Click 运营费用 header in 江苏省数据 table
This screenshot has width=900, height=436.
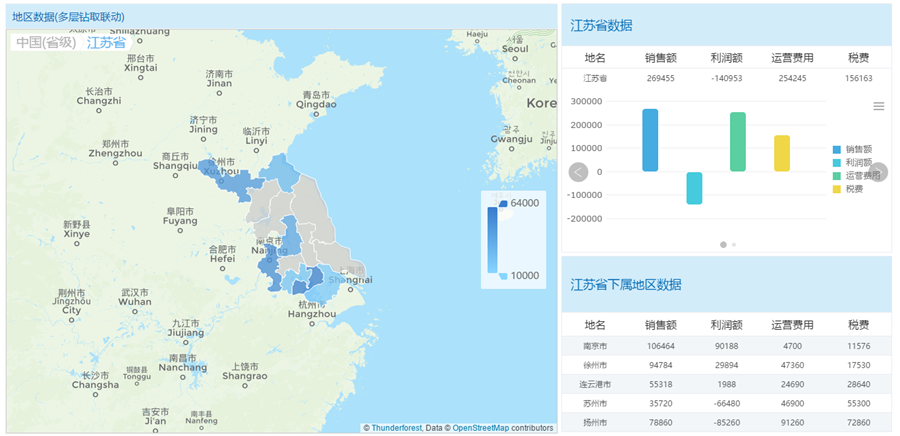point(792,57)
